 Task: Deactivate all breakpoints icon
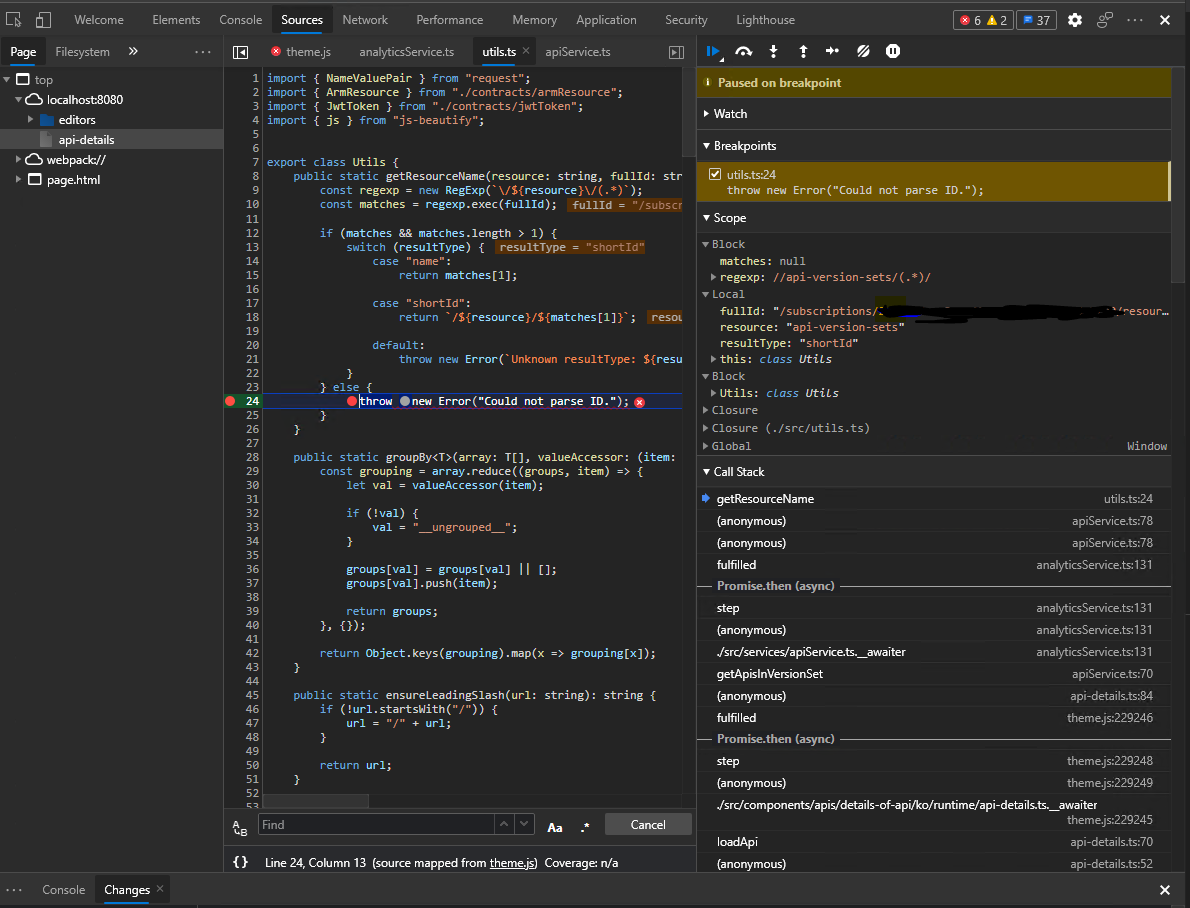(863, 51)
